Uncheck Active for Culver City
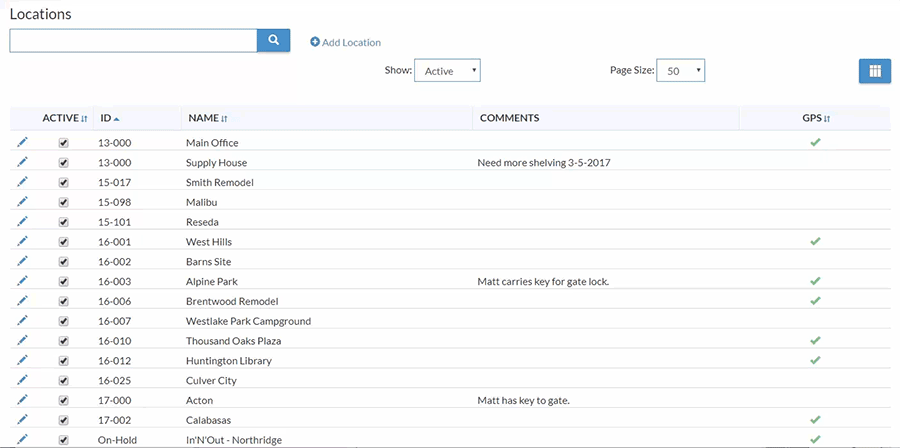The width and height of the screenshot is (900, 448). tap(64, 381)
